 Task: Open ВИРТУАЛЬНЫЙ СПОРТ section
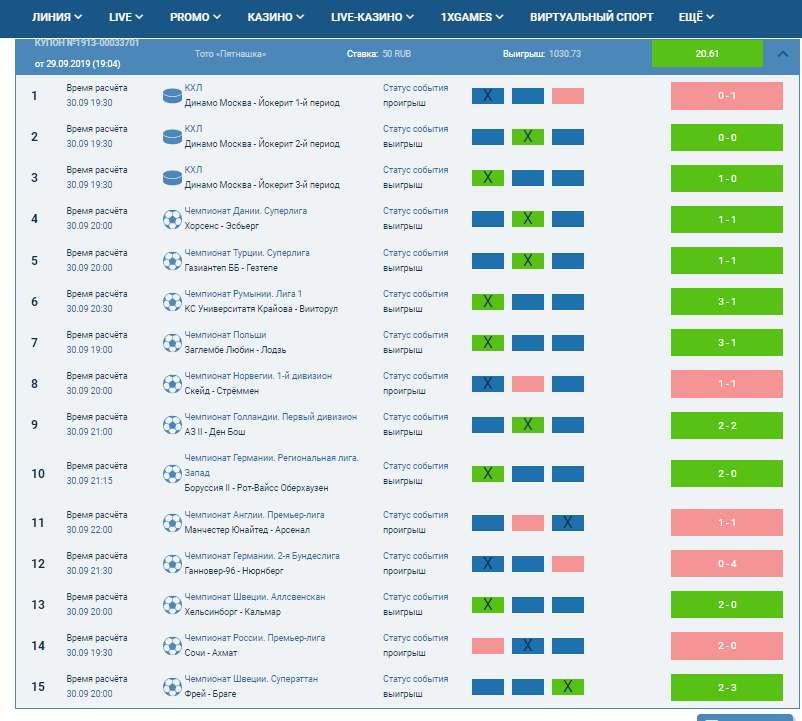[592, 17]
